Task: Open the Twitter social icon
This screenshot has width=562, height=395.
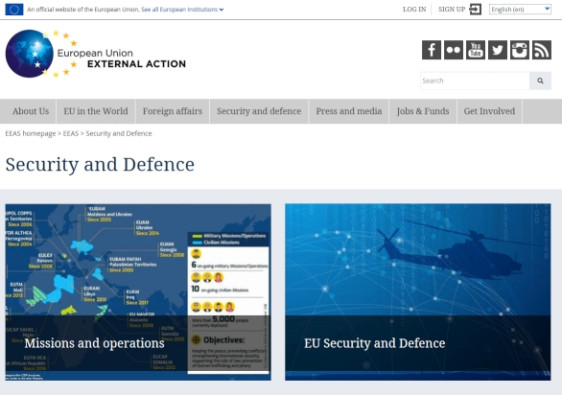Action: [x=497, y=50]
